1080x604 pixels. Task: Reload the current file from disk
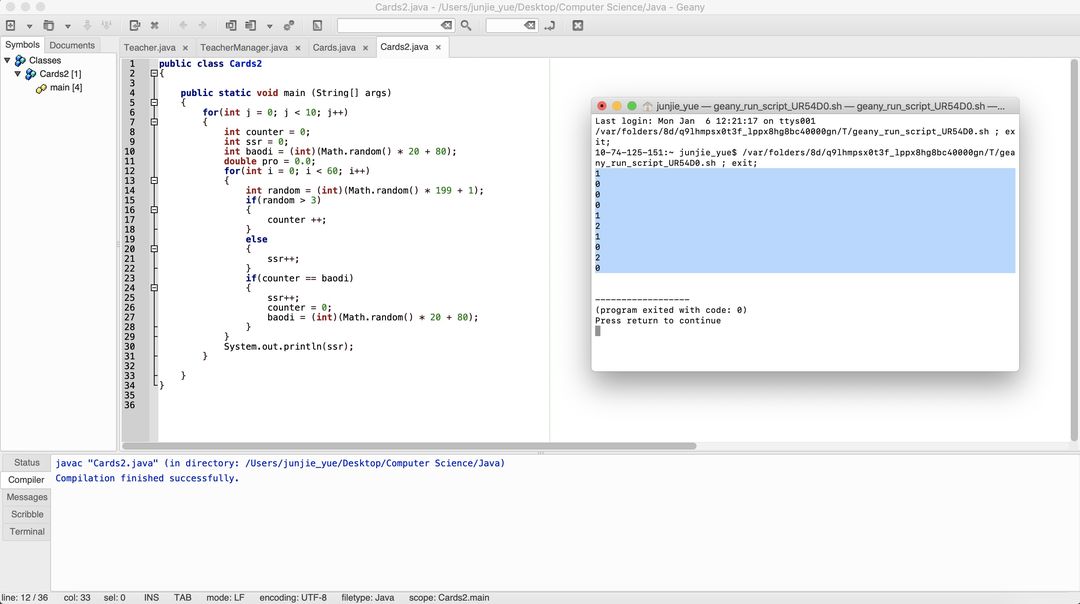click(x=134, y=25)
